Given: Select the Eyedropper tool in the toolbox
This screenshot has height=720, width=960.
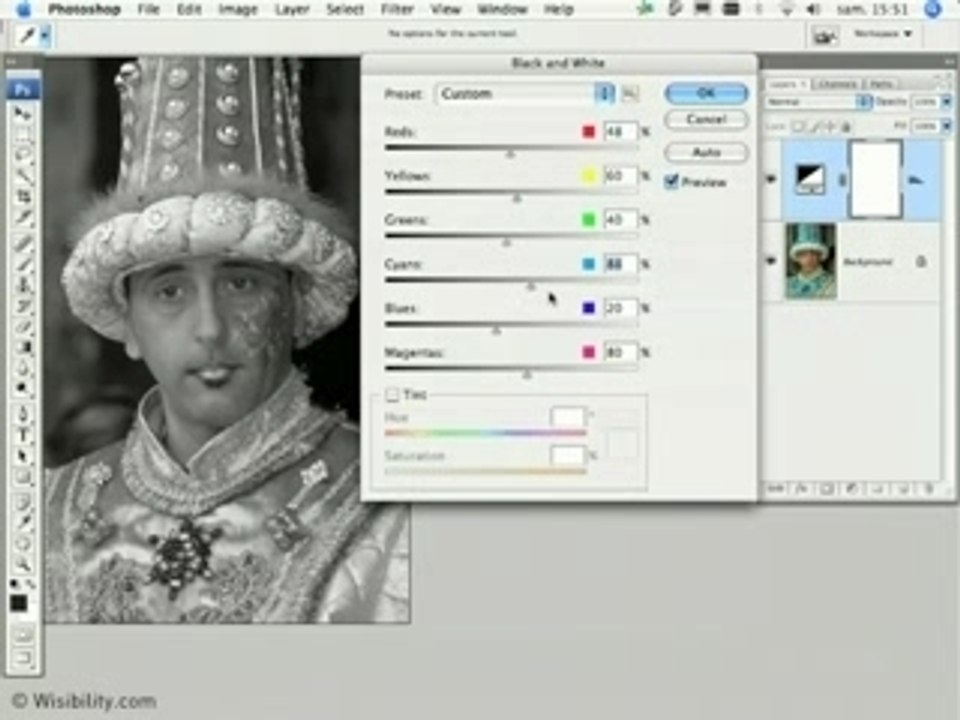Looking at the screenshot, I should pos(23,523).
